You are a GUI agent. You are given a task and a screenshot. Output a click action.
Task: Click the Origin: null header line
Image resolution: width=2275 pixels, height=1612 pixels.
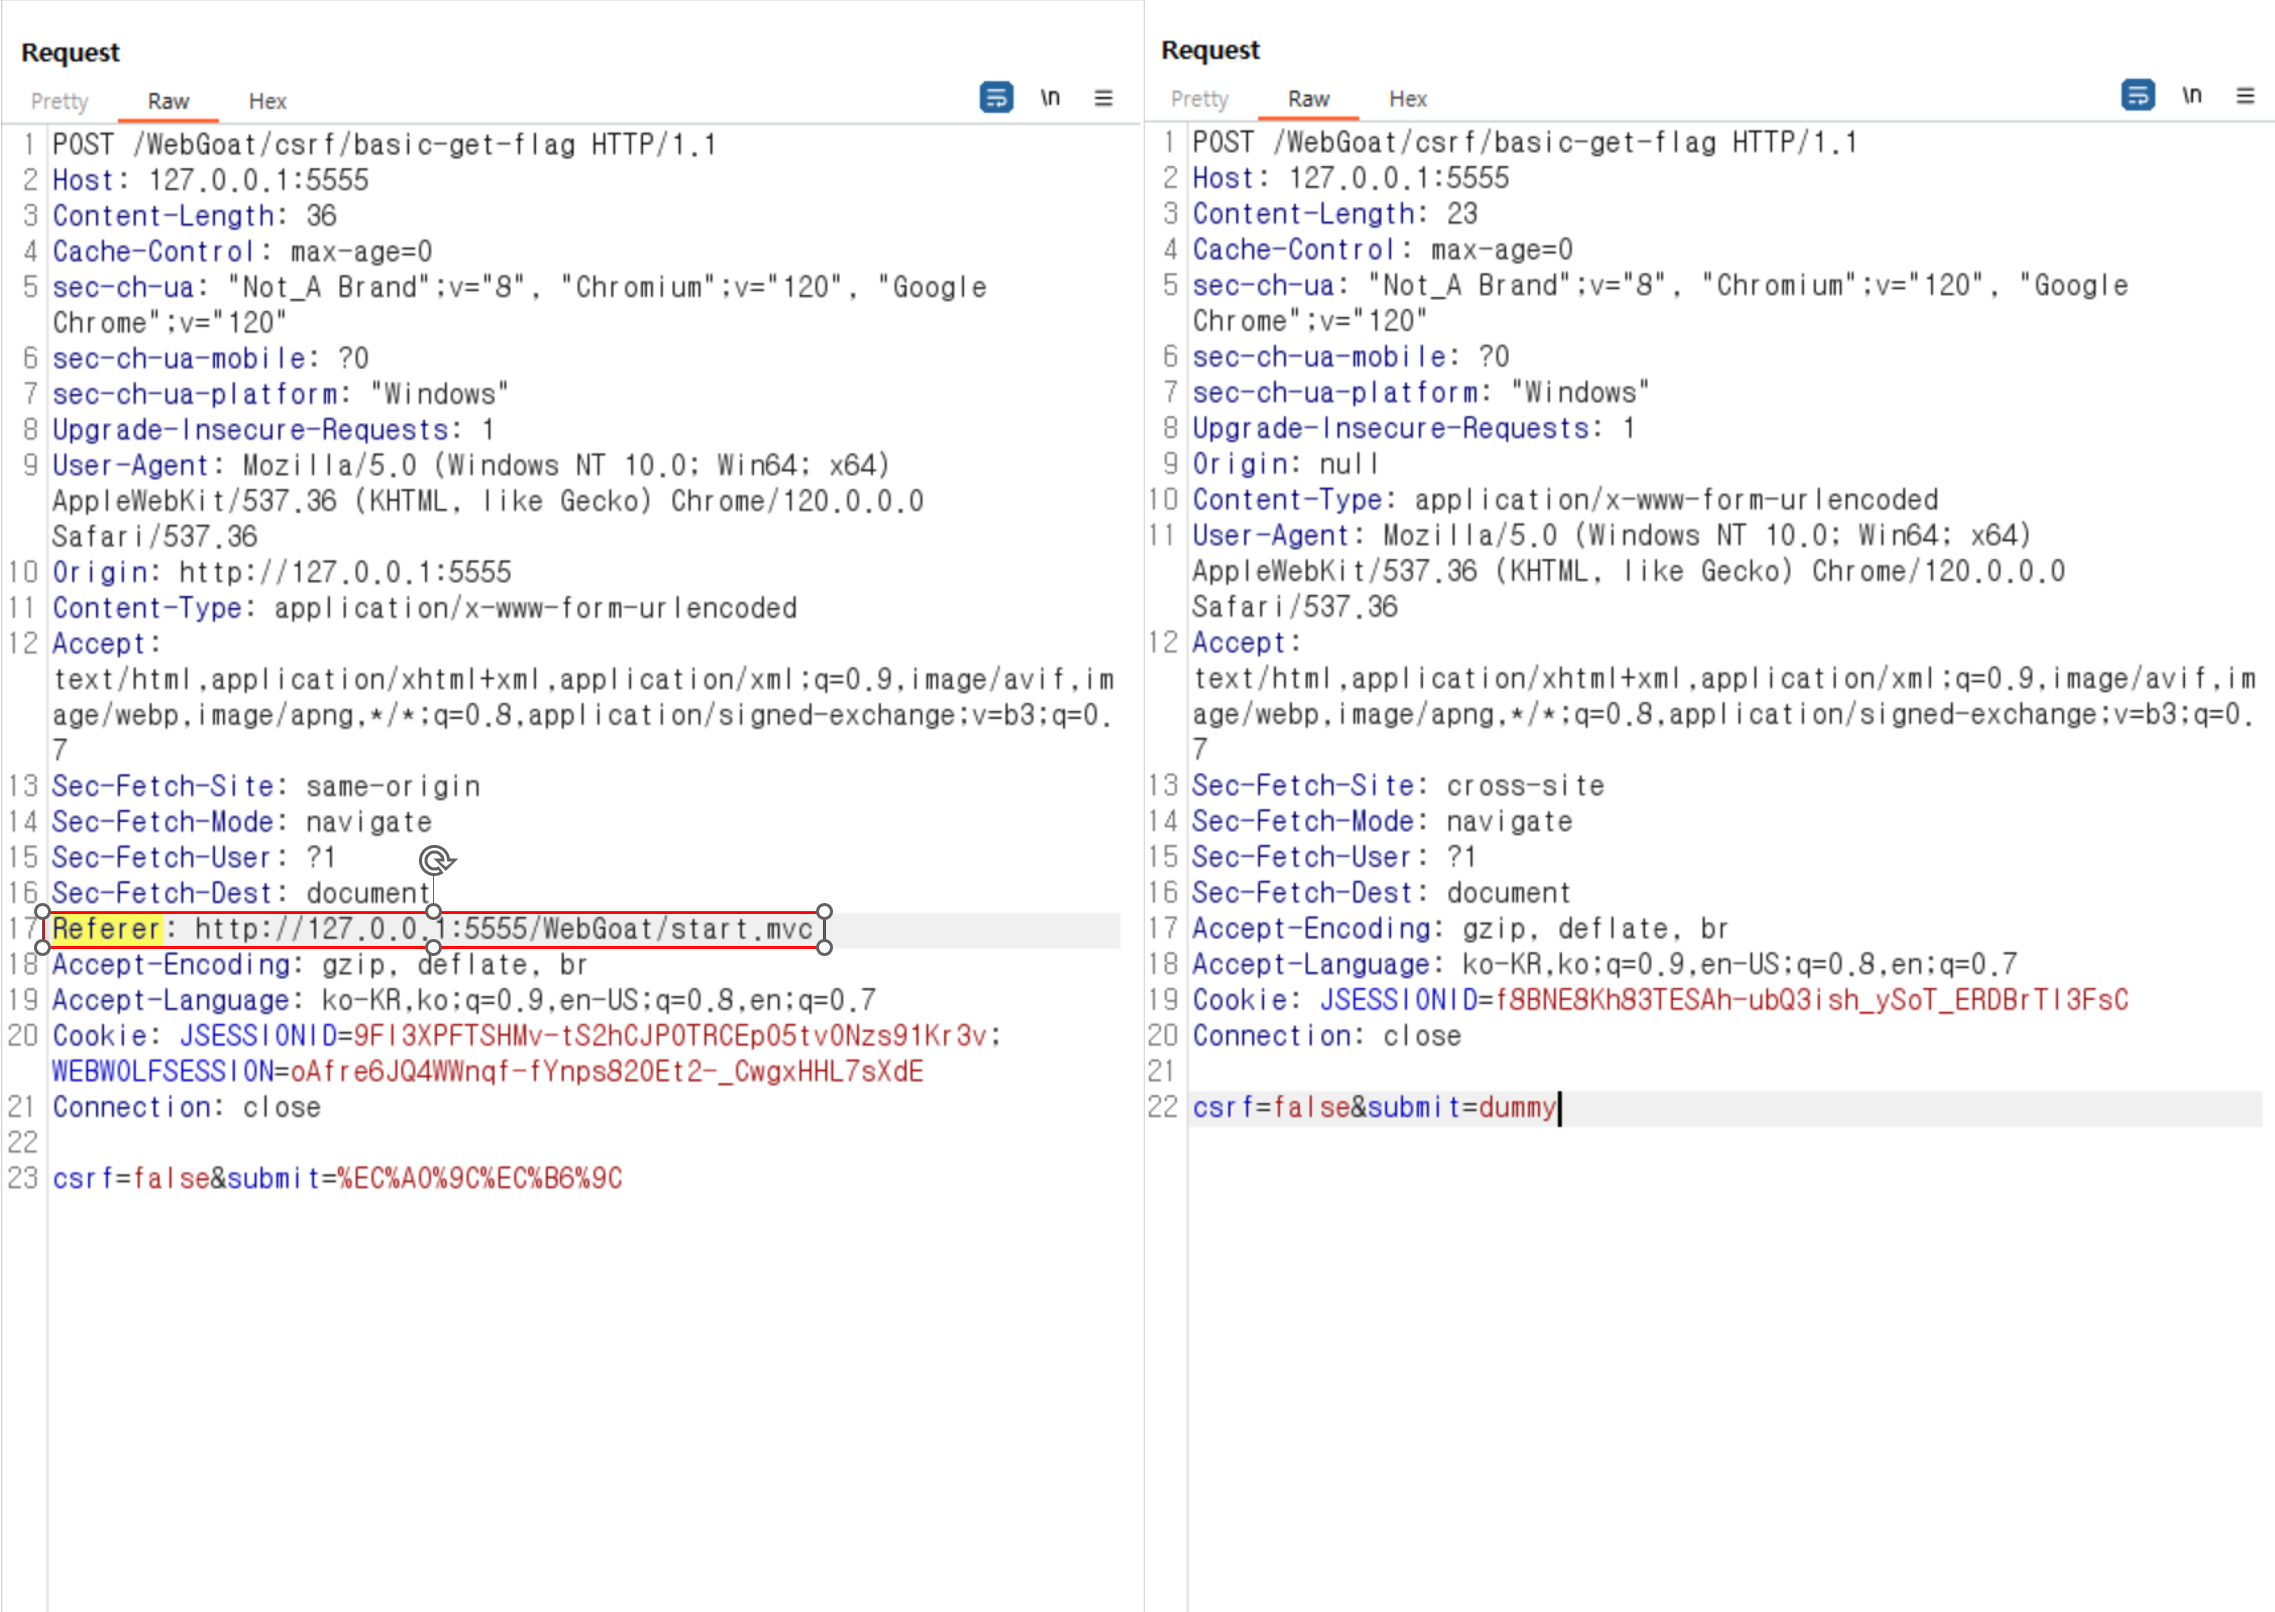pos(1285,464)
